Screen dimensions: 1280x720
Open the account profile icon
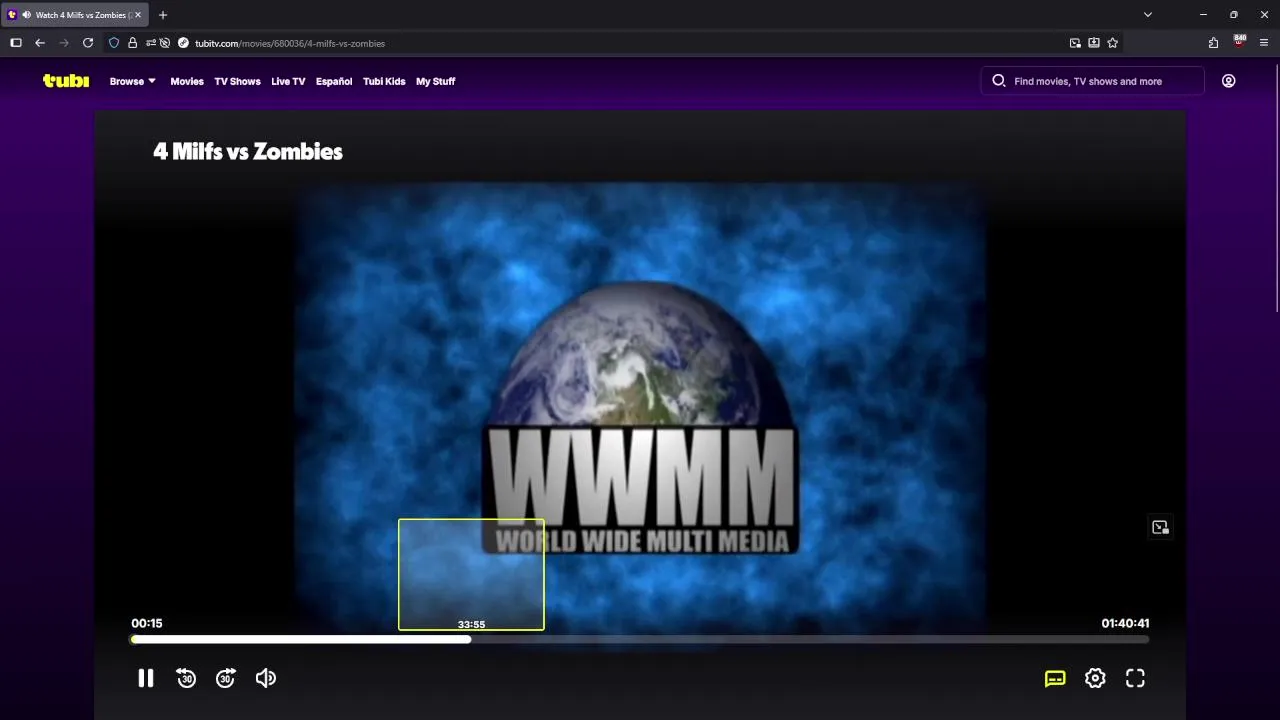click(1228, 81)
